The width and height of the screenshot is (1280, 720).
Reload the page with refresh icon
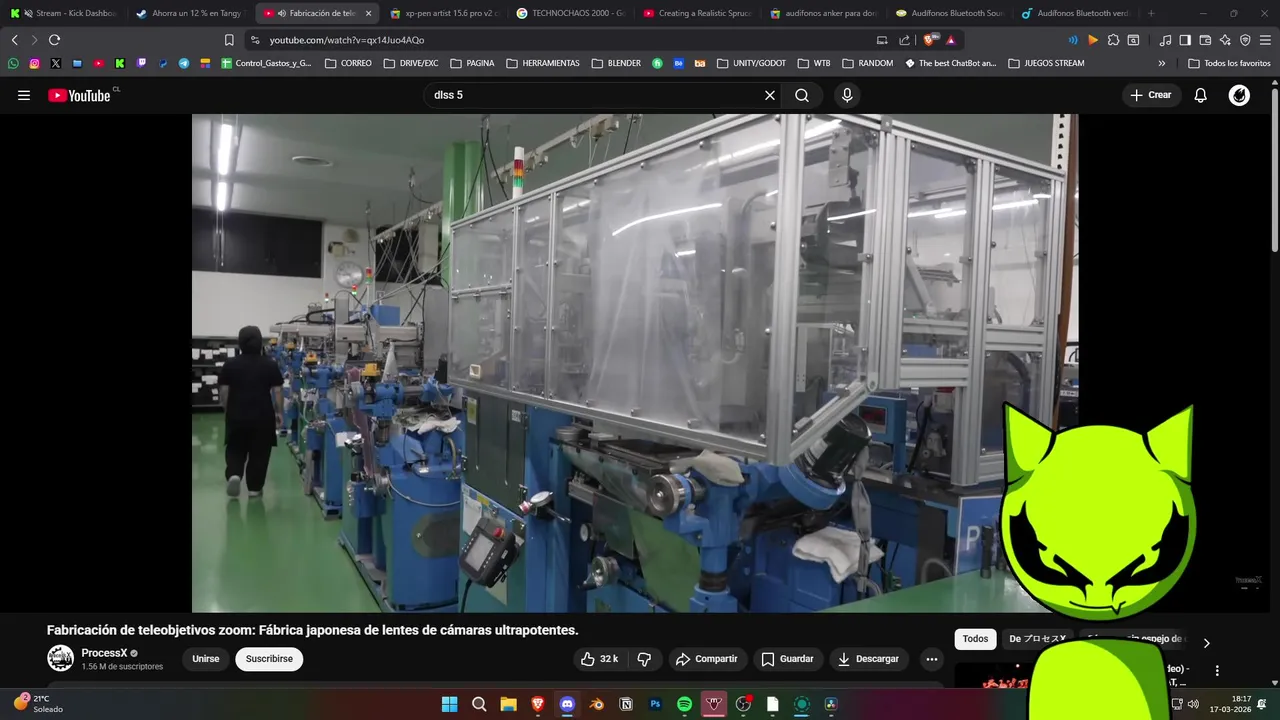[x=54, y=40]
